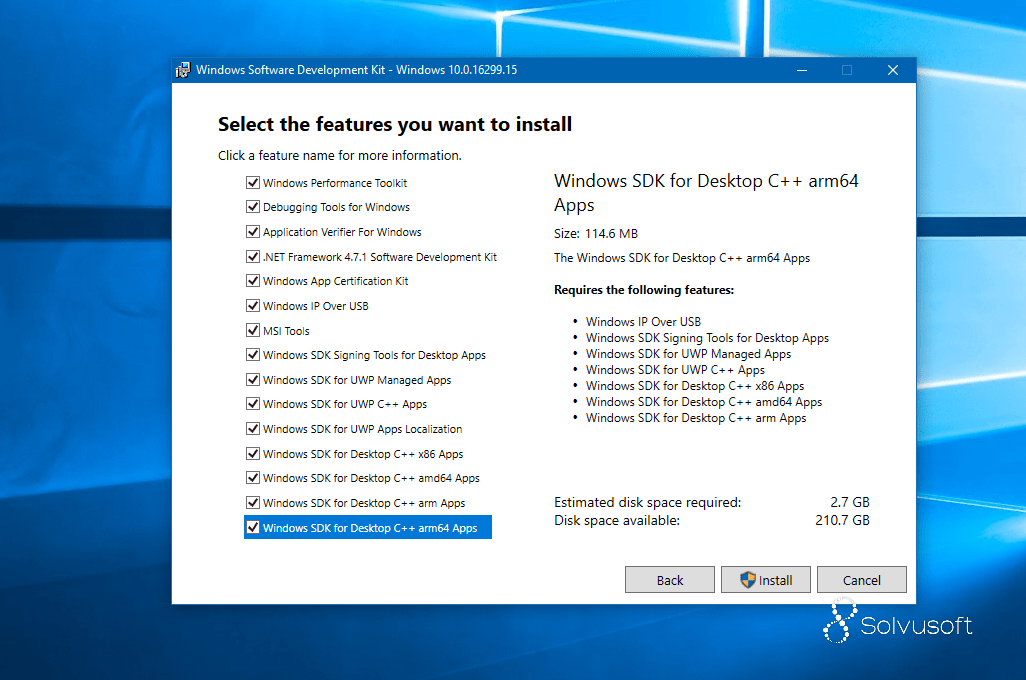Click the shield icon on Install button
The height and width of the screenshot is (680, 1026).
click(x=748, y=580)
